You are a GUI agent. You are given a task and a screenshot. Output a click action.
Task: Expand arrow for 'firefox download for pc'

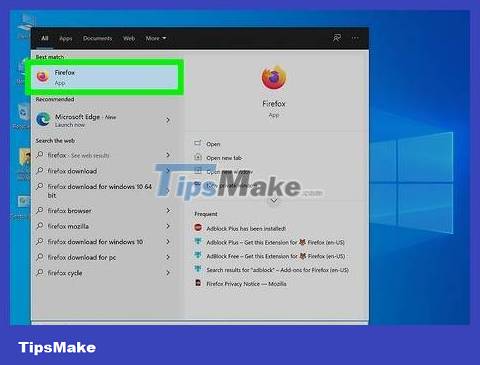click(168, 257)
